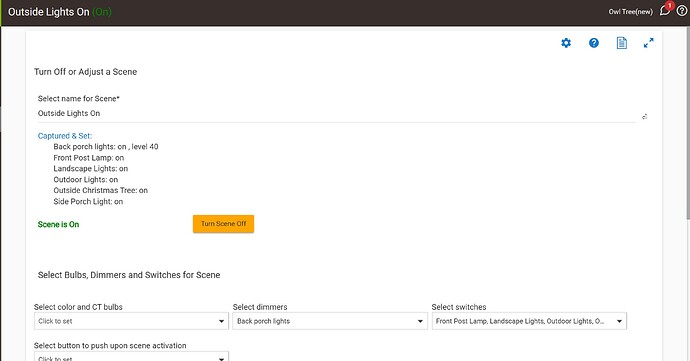Viewport: 690px width, 361px height.
Task: Click the Owl Tree(new) hub name
Action: point(631,12)
